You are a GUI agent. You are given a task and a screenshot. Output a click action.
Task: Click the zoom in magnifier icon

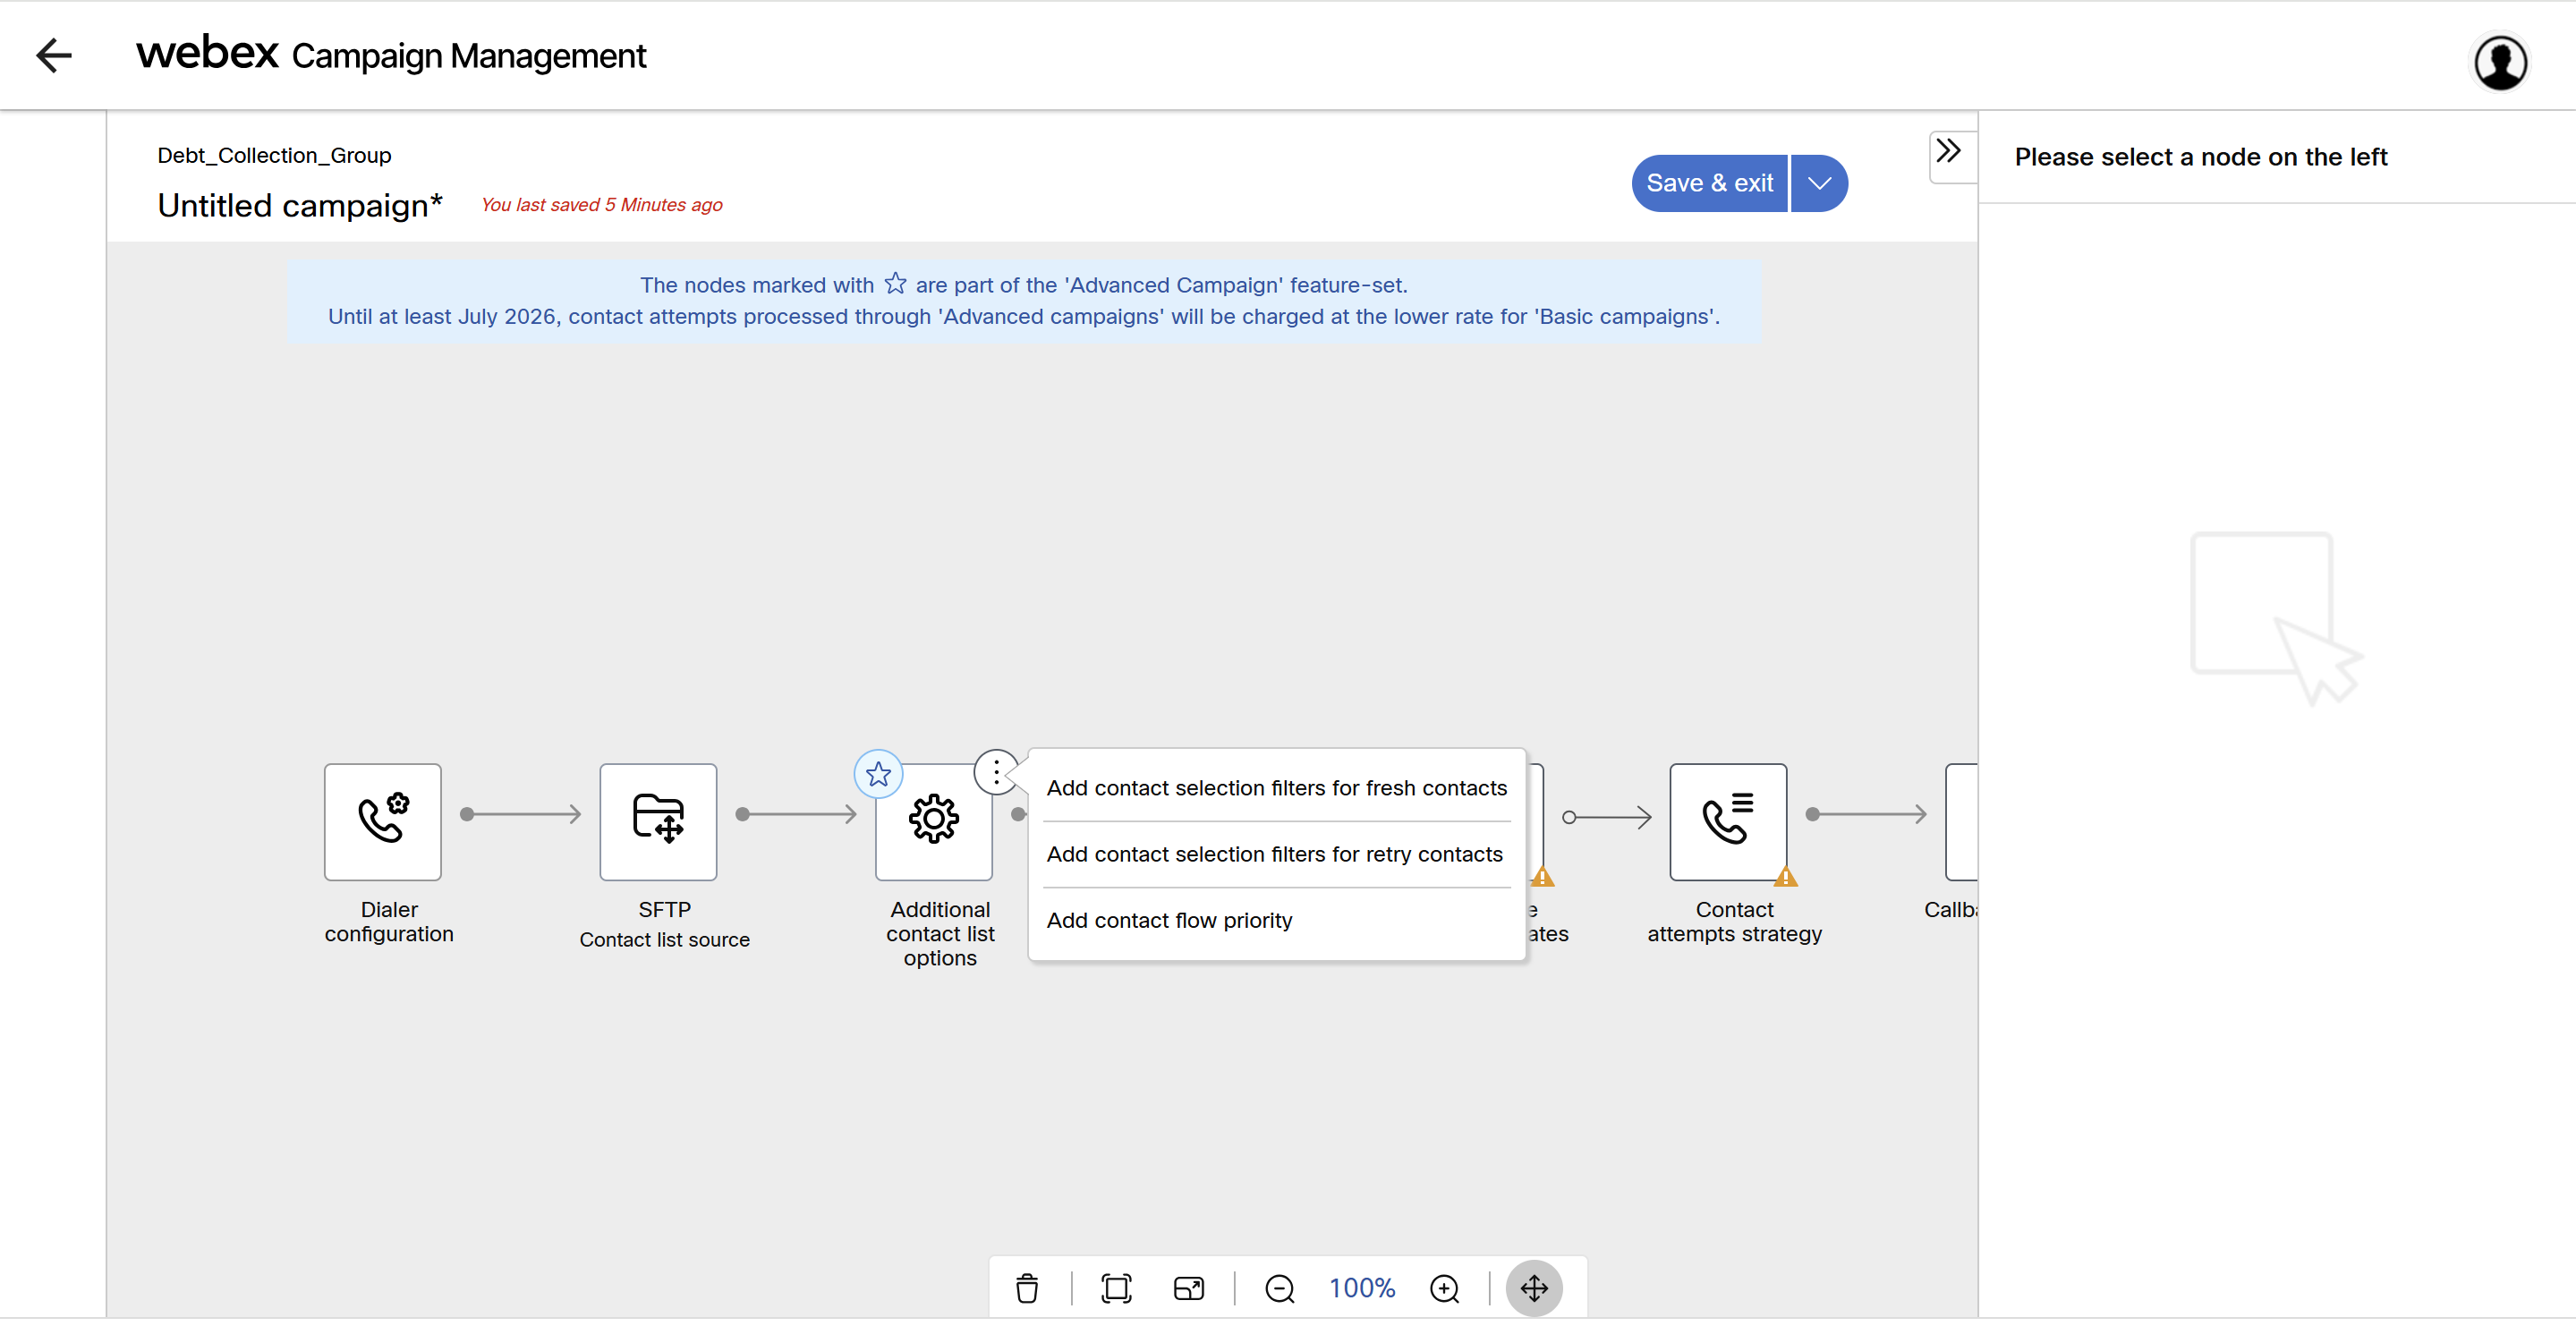coord(1444,1288)
